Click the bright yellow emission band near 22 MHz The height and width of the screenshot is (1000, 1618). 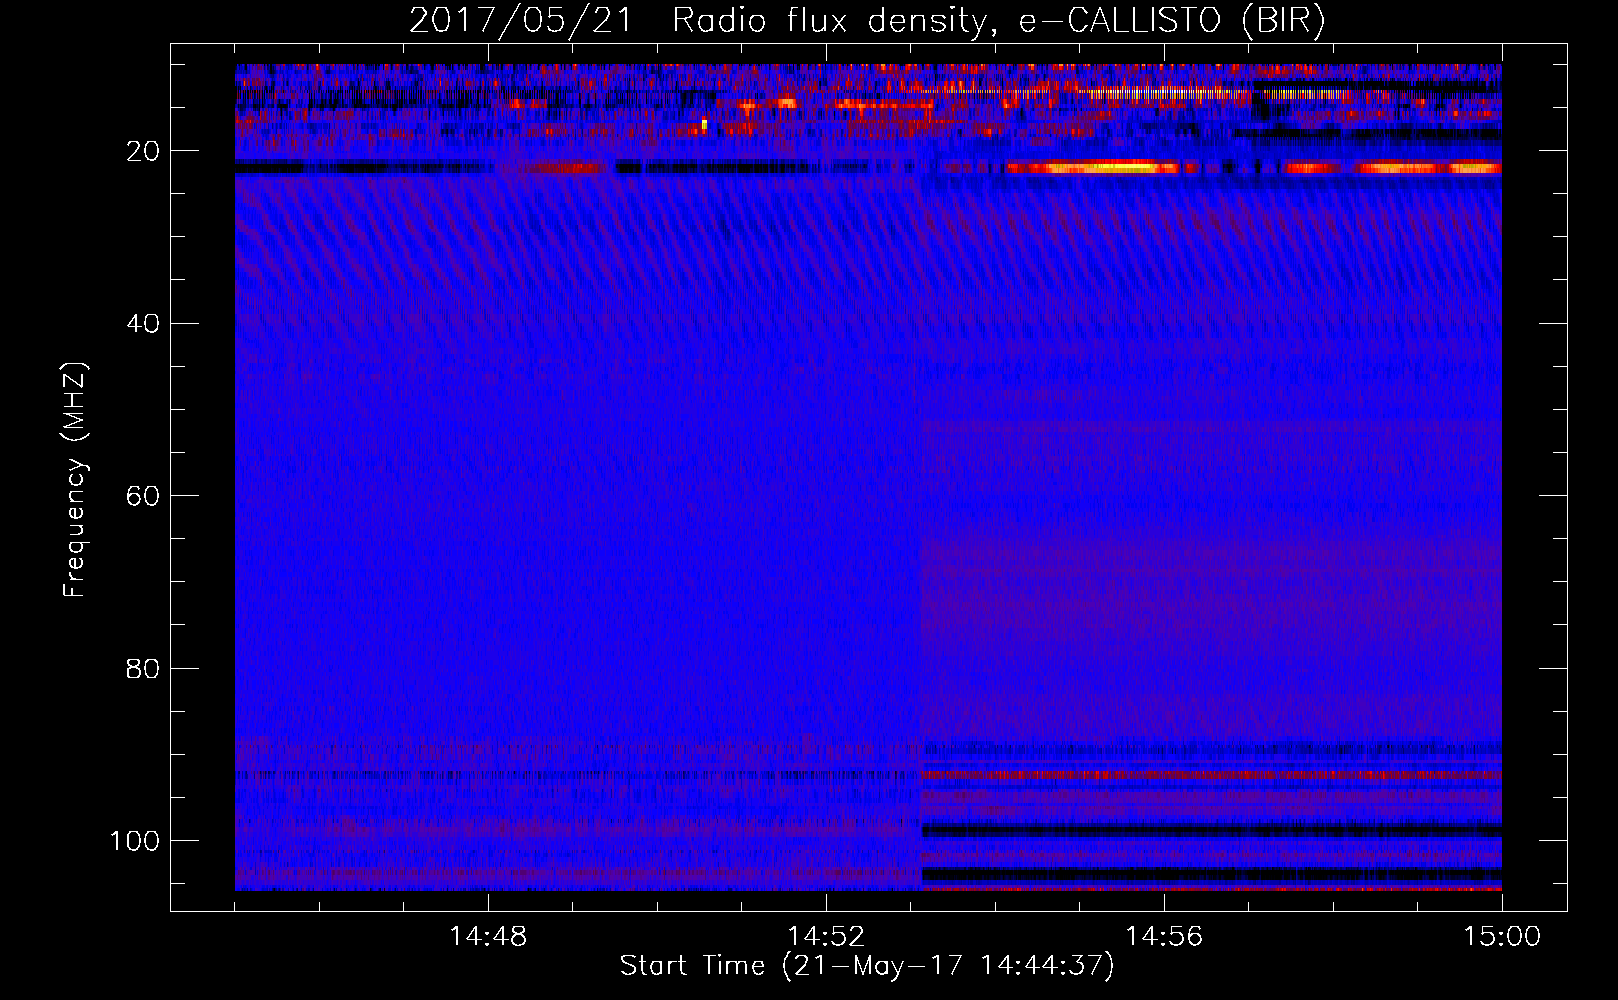click(1093, 168)
